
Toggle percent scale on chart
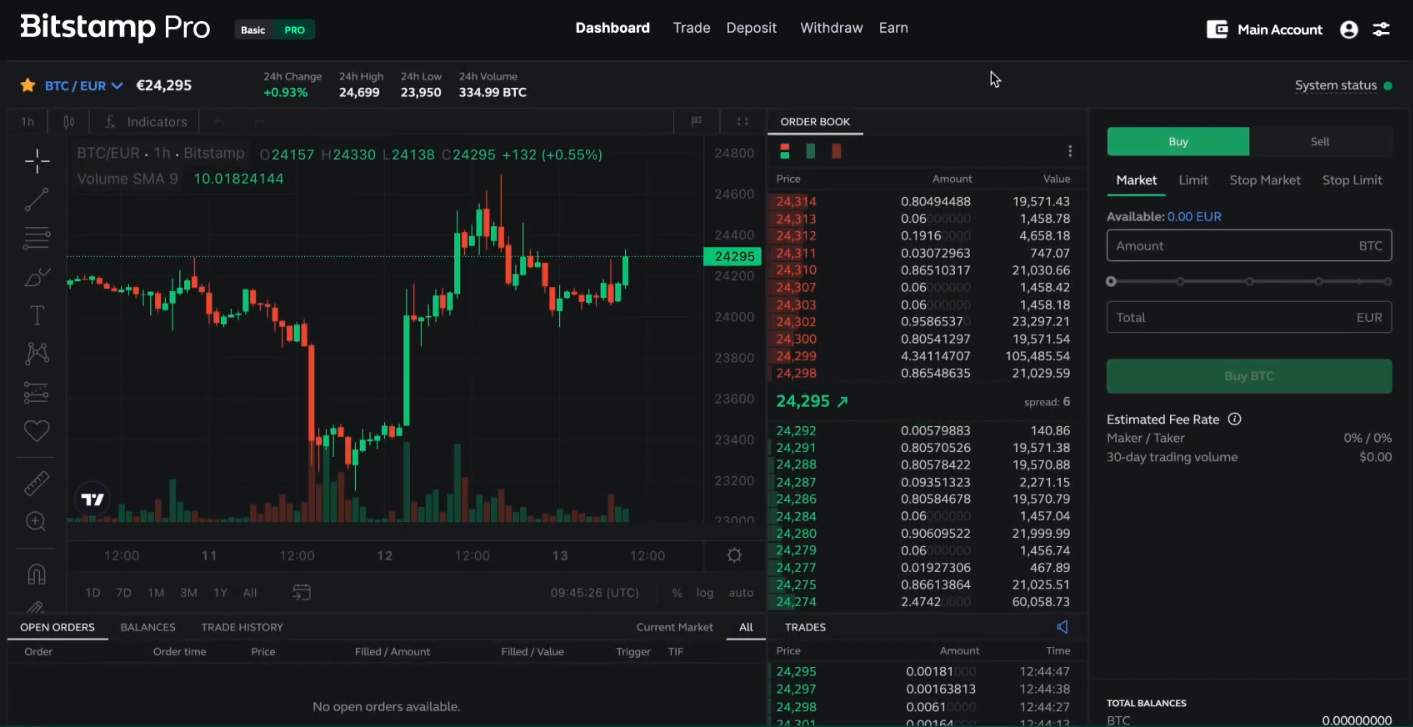tap(677, 593)
